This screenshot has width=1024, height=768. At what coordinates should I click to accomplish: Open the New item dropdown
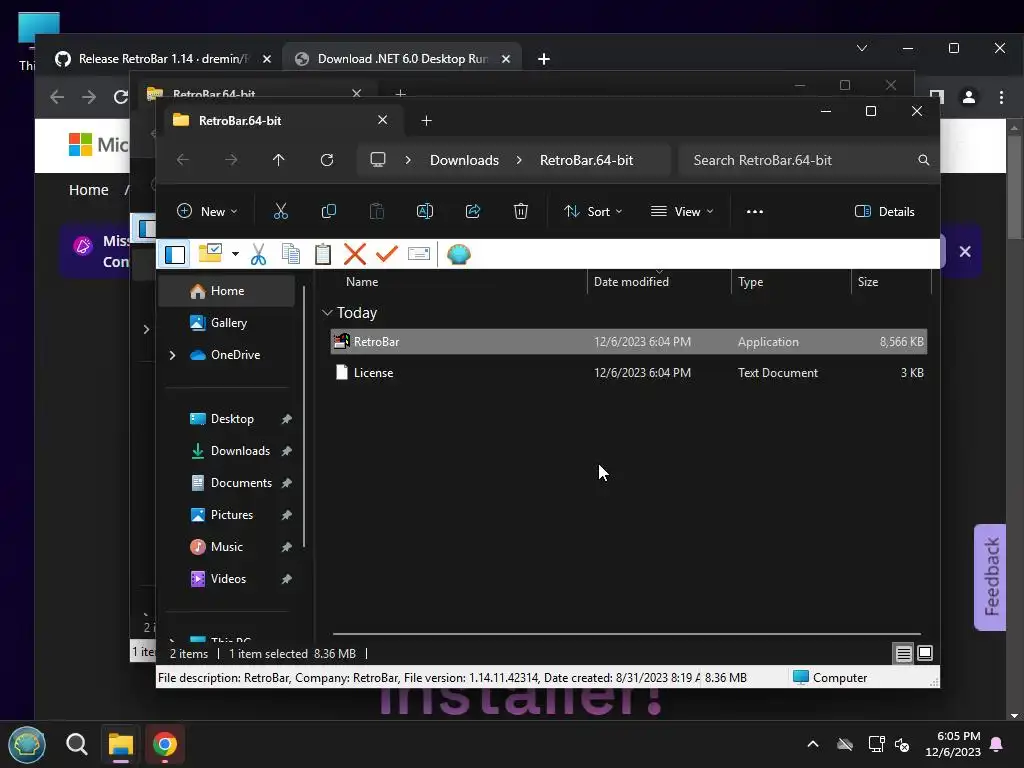click(207, 212)
